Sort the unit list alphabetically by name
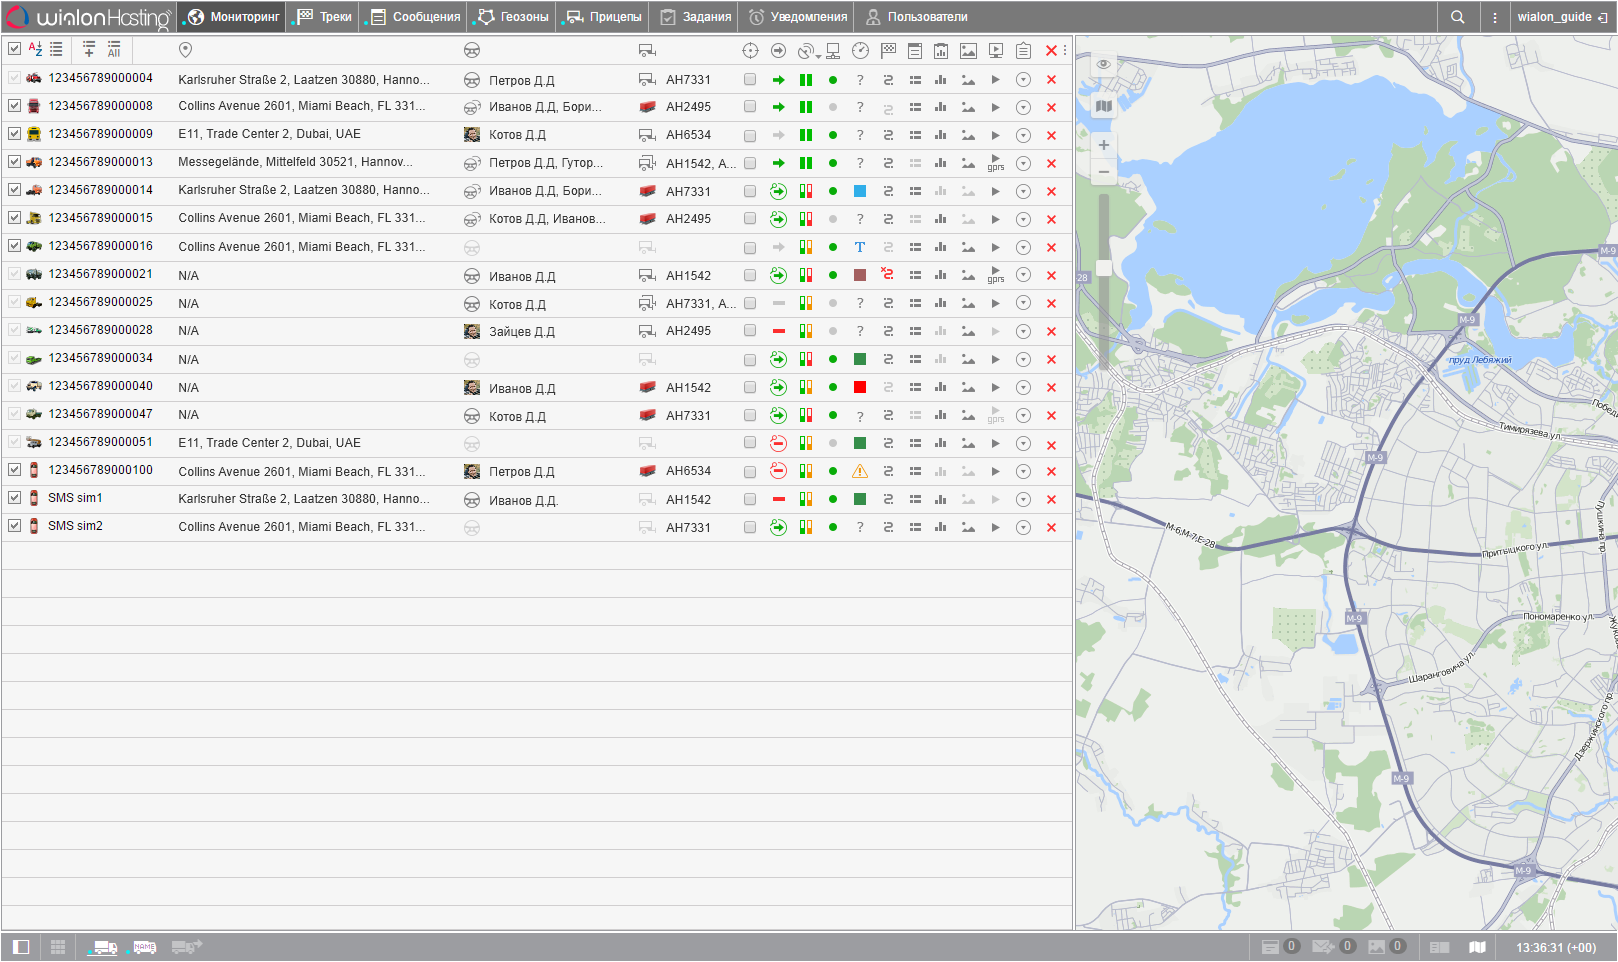Viewport: 1618px width, 962px height. point(35,49)
